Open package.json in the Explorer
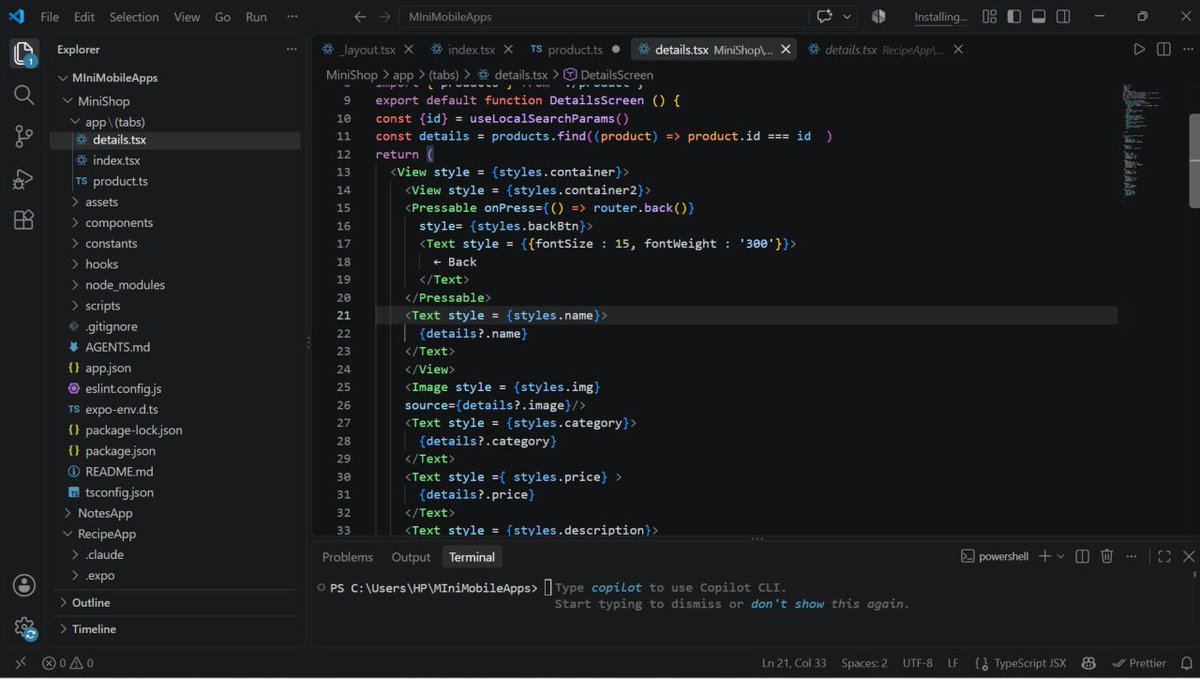This screenshot has width=1200, height=679. point(119,451)
